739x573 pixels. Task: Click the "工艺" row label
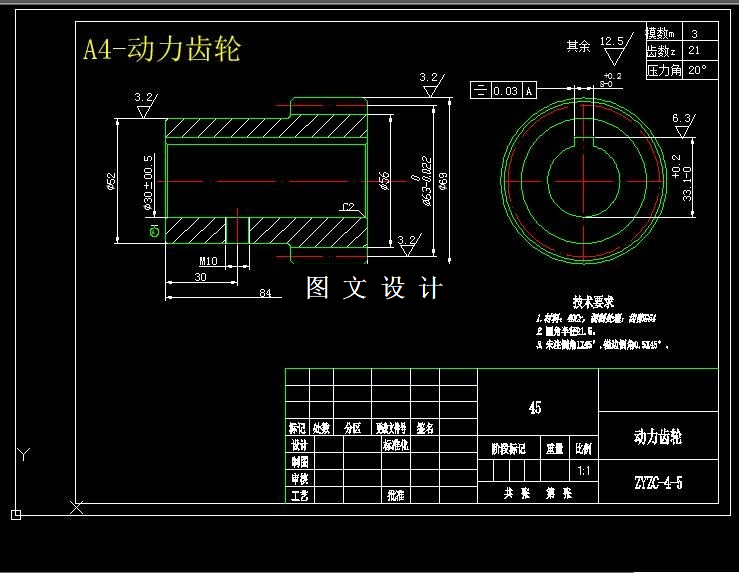point(299,495)
